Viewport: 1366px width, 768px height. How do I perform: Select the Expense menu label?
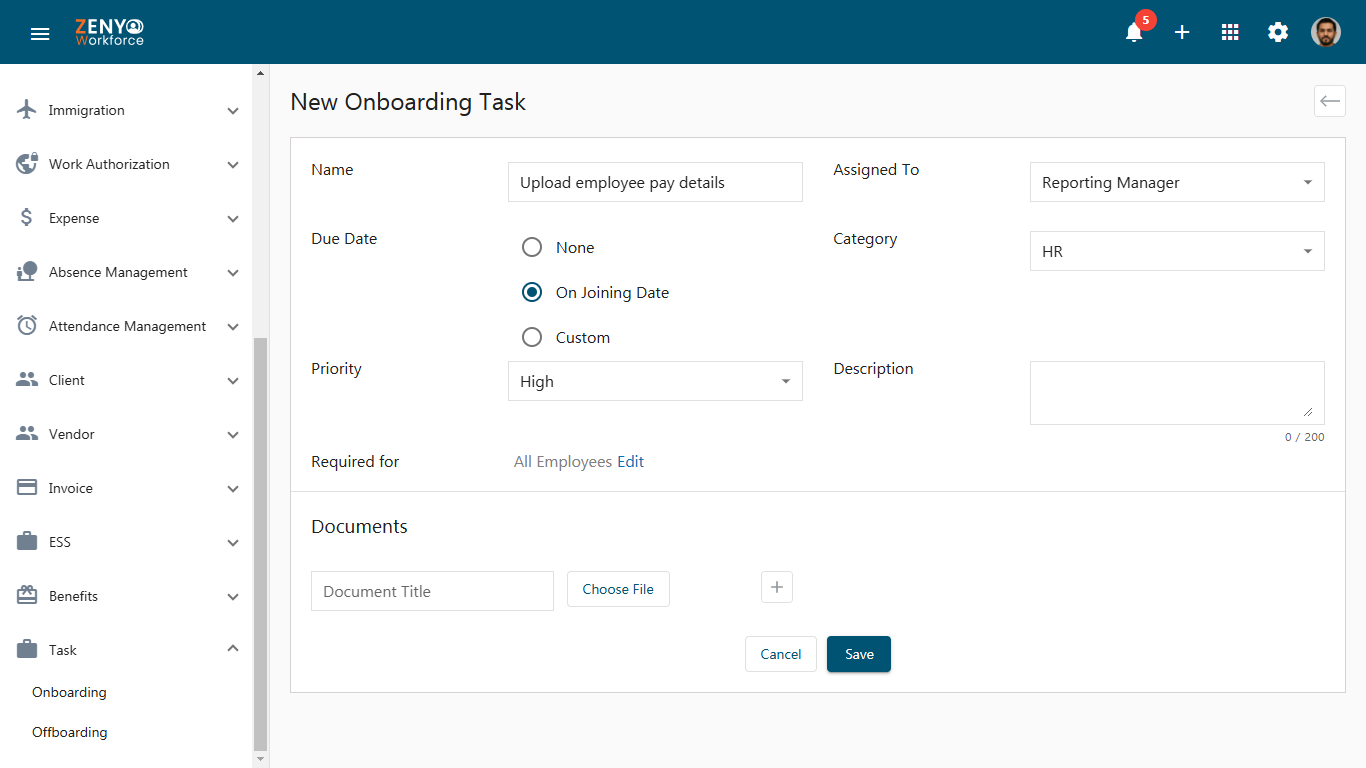(74, 218)
